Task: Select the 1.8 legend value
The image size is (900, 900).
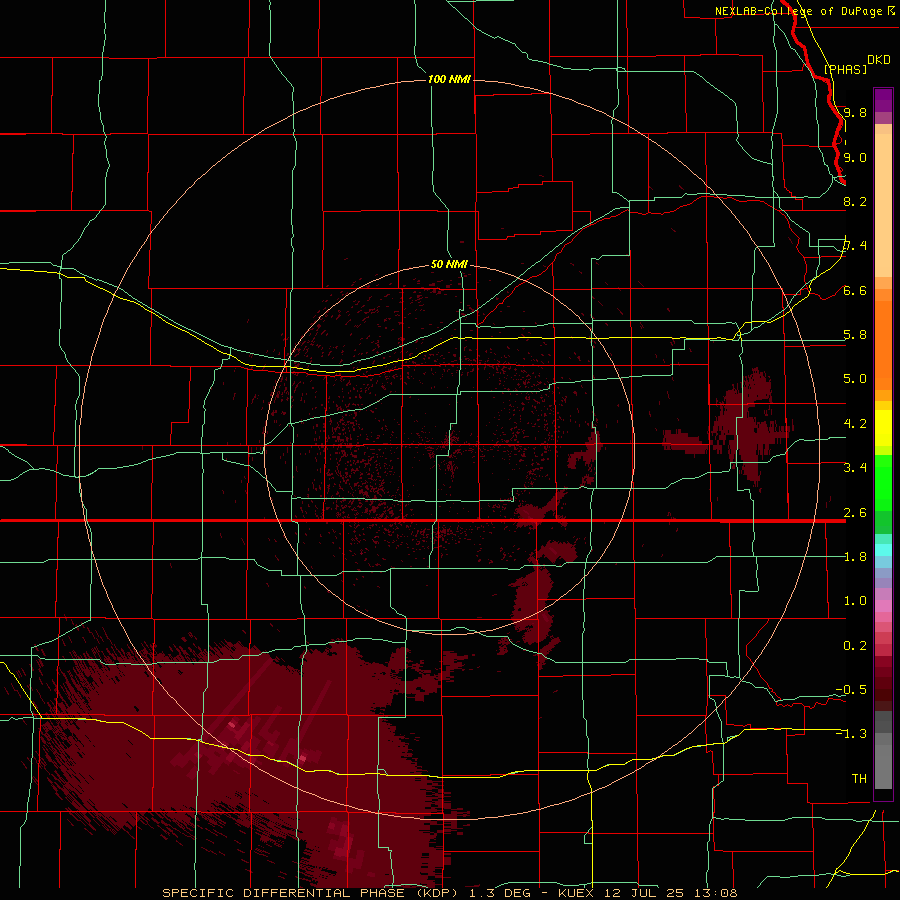Action: coord(855,557)
